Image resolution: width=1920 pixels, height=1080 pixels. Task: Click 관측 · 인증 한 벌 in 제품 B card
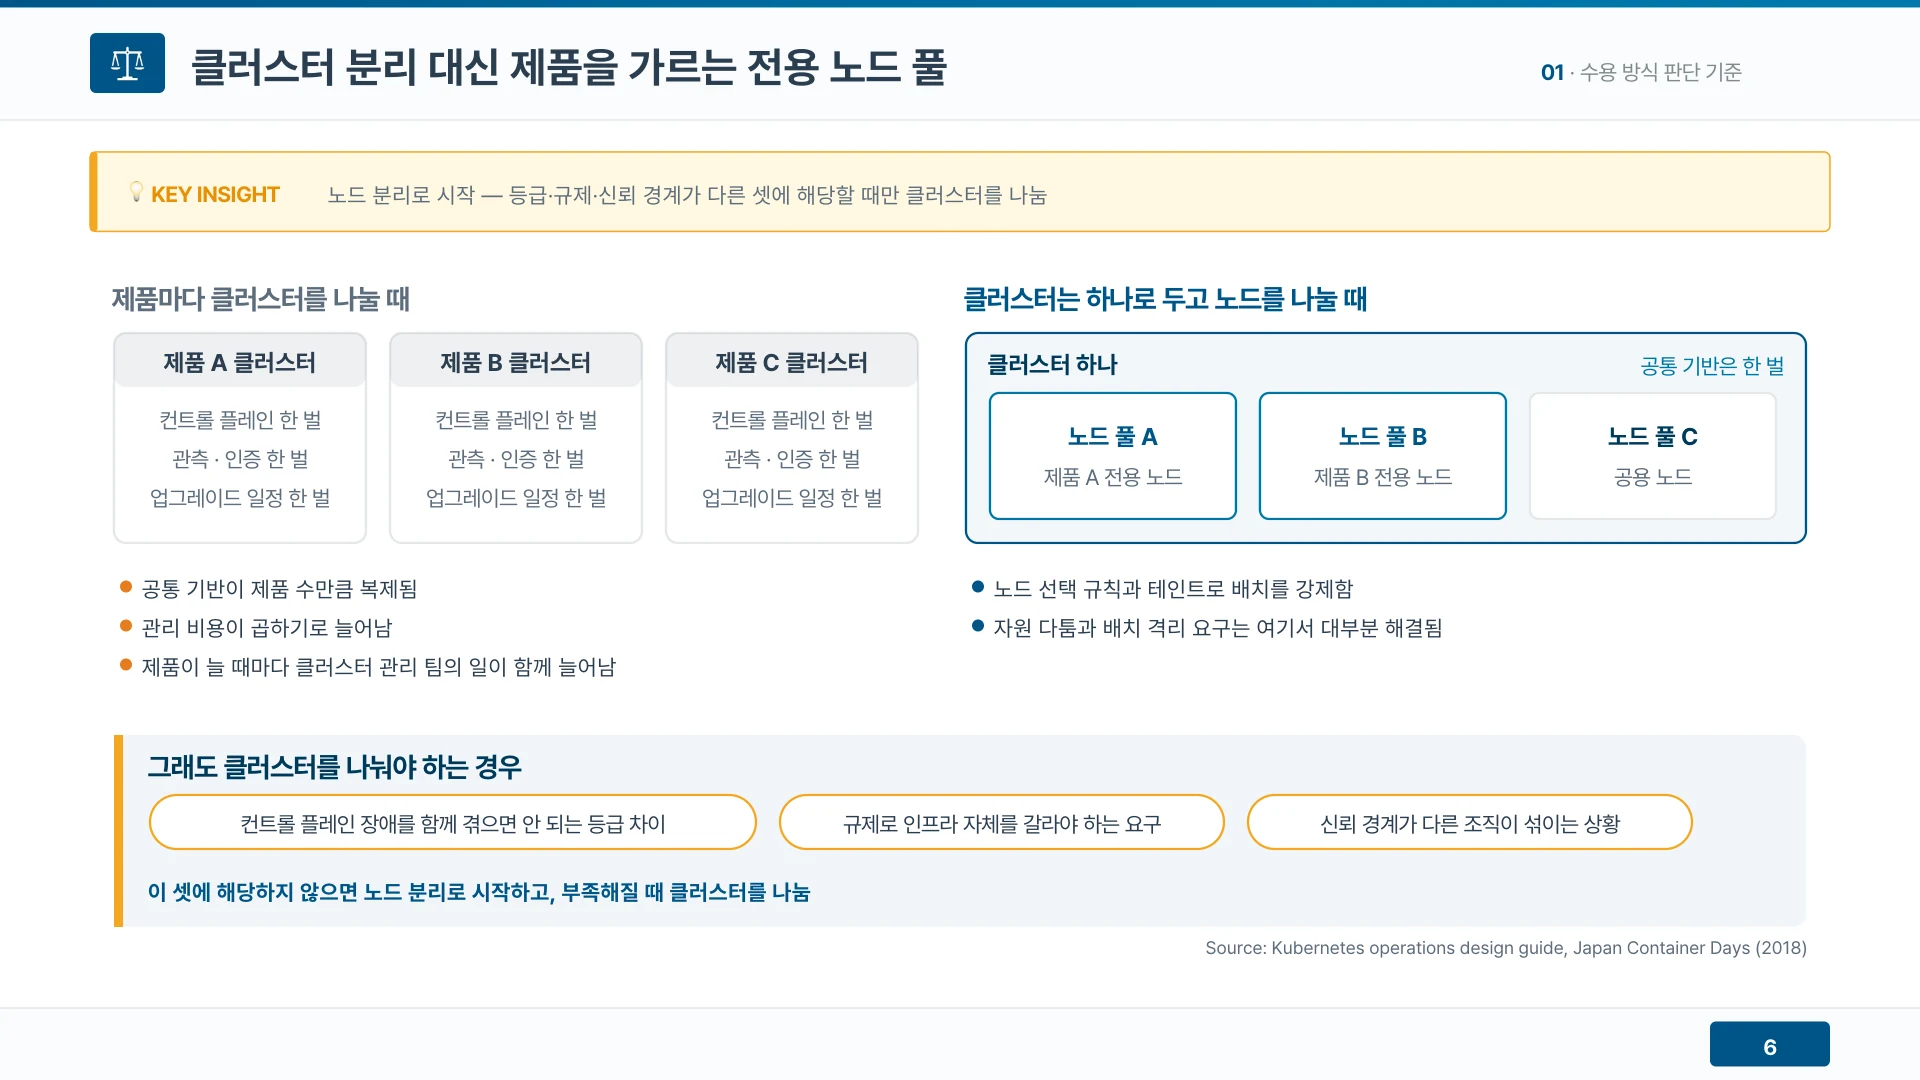pyautogui.click(x=516, y=459)
